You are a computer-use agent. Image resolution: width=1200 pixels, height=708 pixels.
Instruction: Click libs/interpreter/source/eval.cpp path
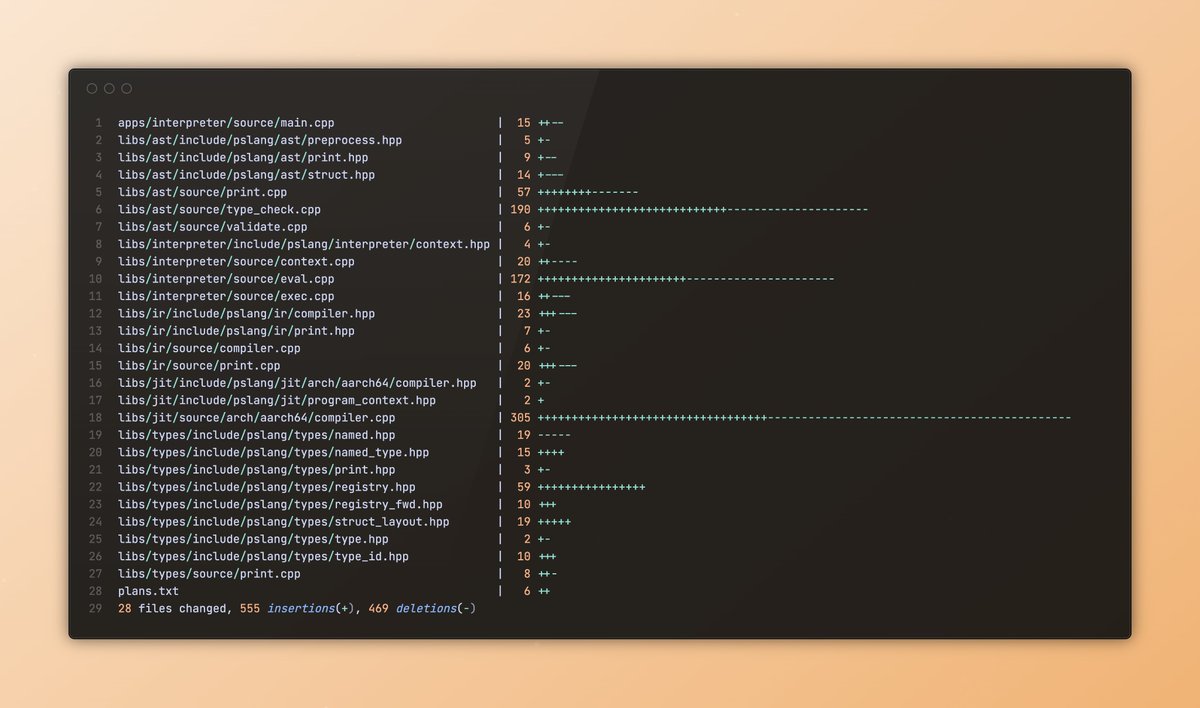tap(226, 279)
